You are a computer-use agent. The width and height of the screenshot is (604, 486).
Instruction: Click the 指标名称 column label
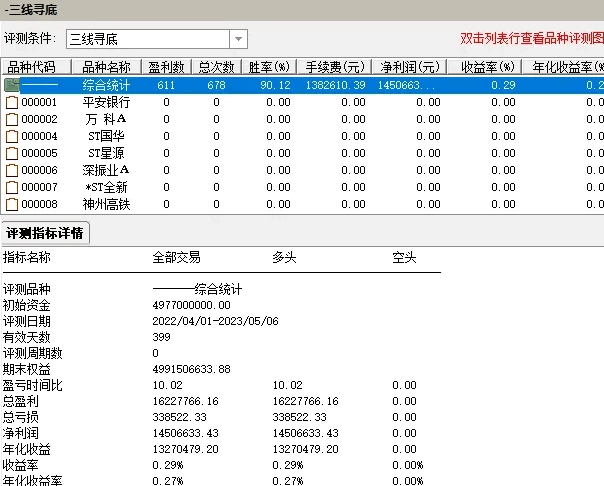(x=27, y=257)
